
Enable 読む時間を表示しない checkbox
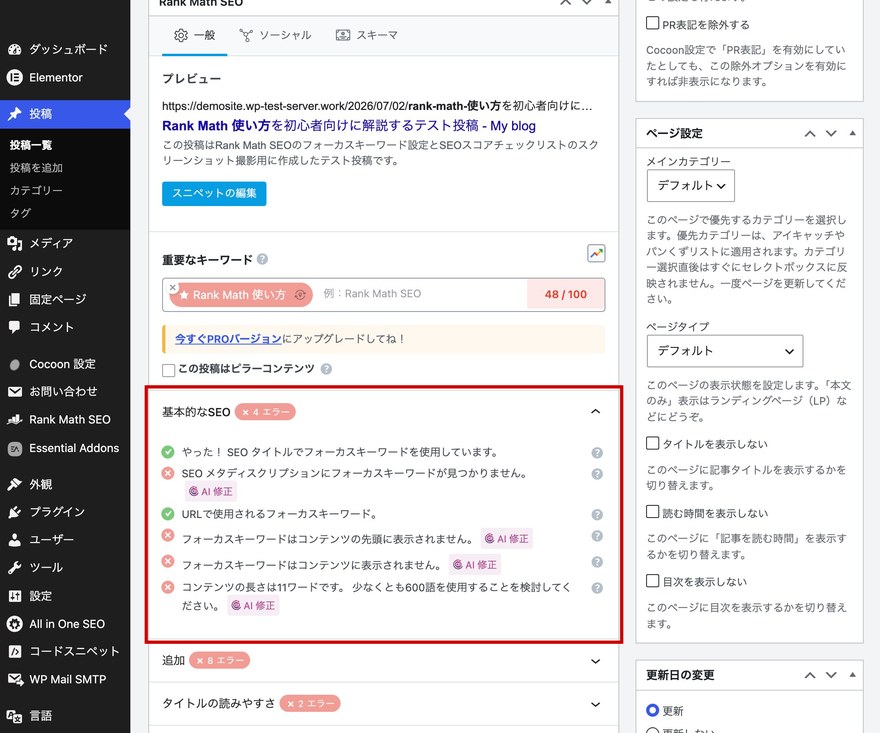(x=652, y=512)
